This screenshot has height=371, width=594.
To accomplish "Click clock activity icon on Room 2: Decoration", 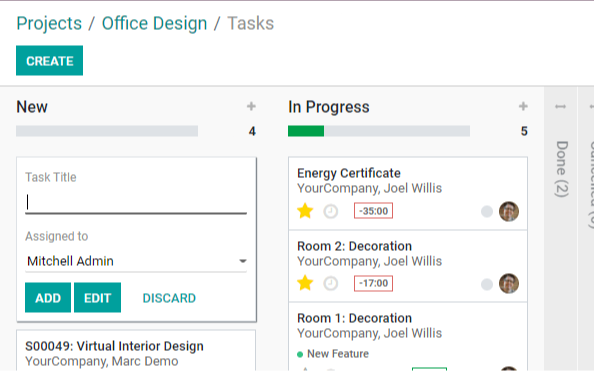I will point(330,283).
